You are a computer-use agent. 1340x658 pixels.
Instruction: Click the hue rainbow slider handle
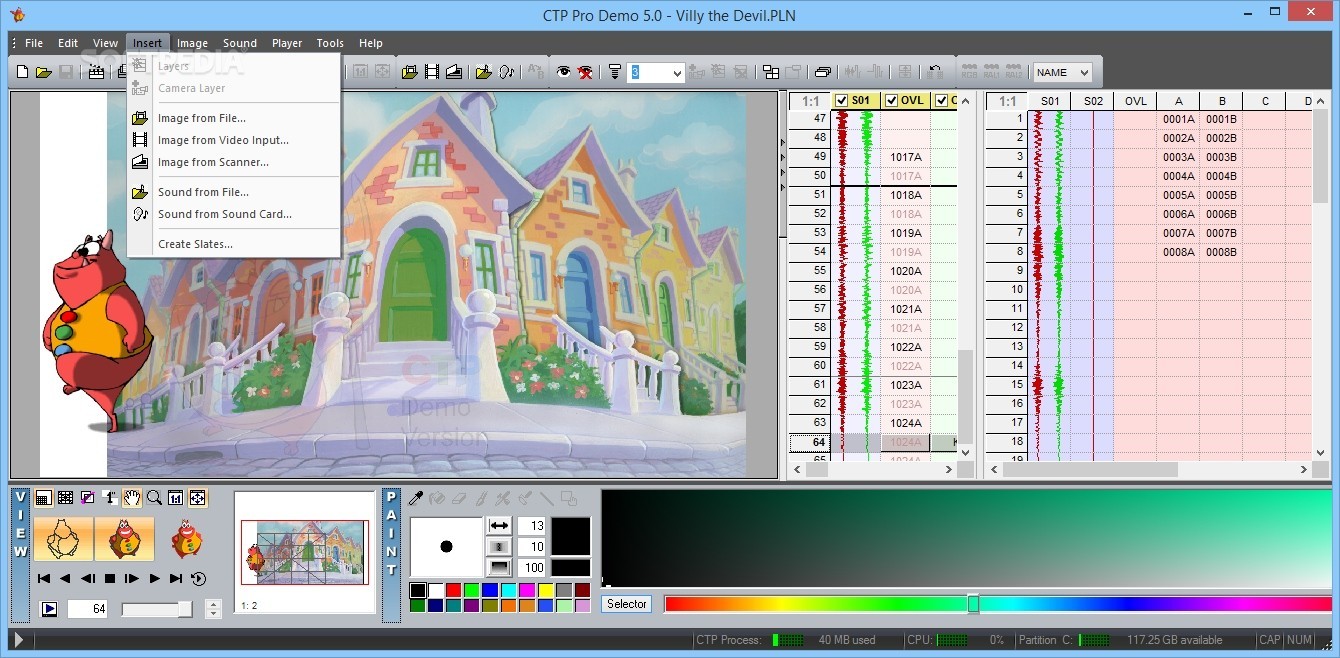(973, 604)
